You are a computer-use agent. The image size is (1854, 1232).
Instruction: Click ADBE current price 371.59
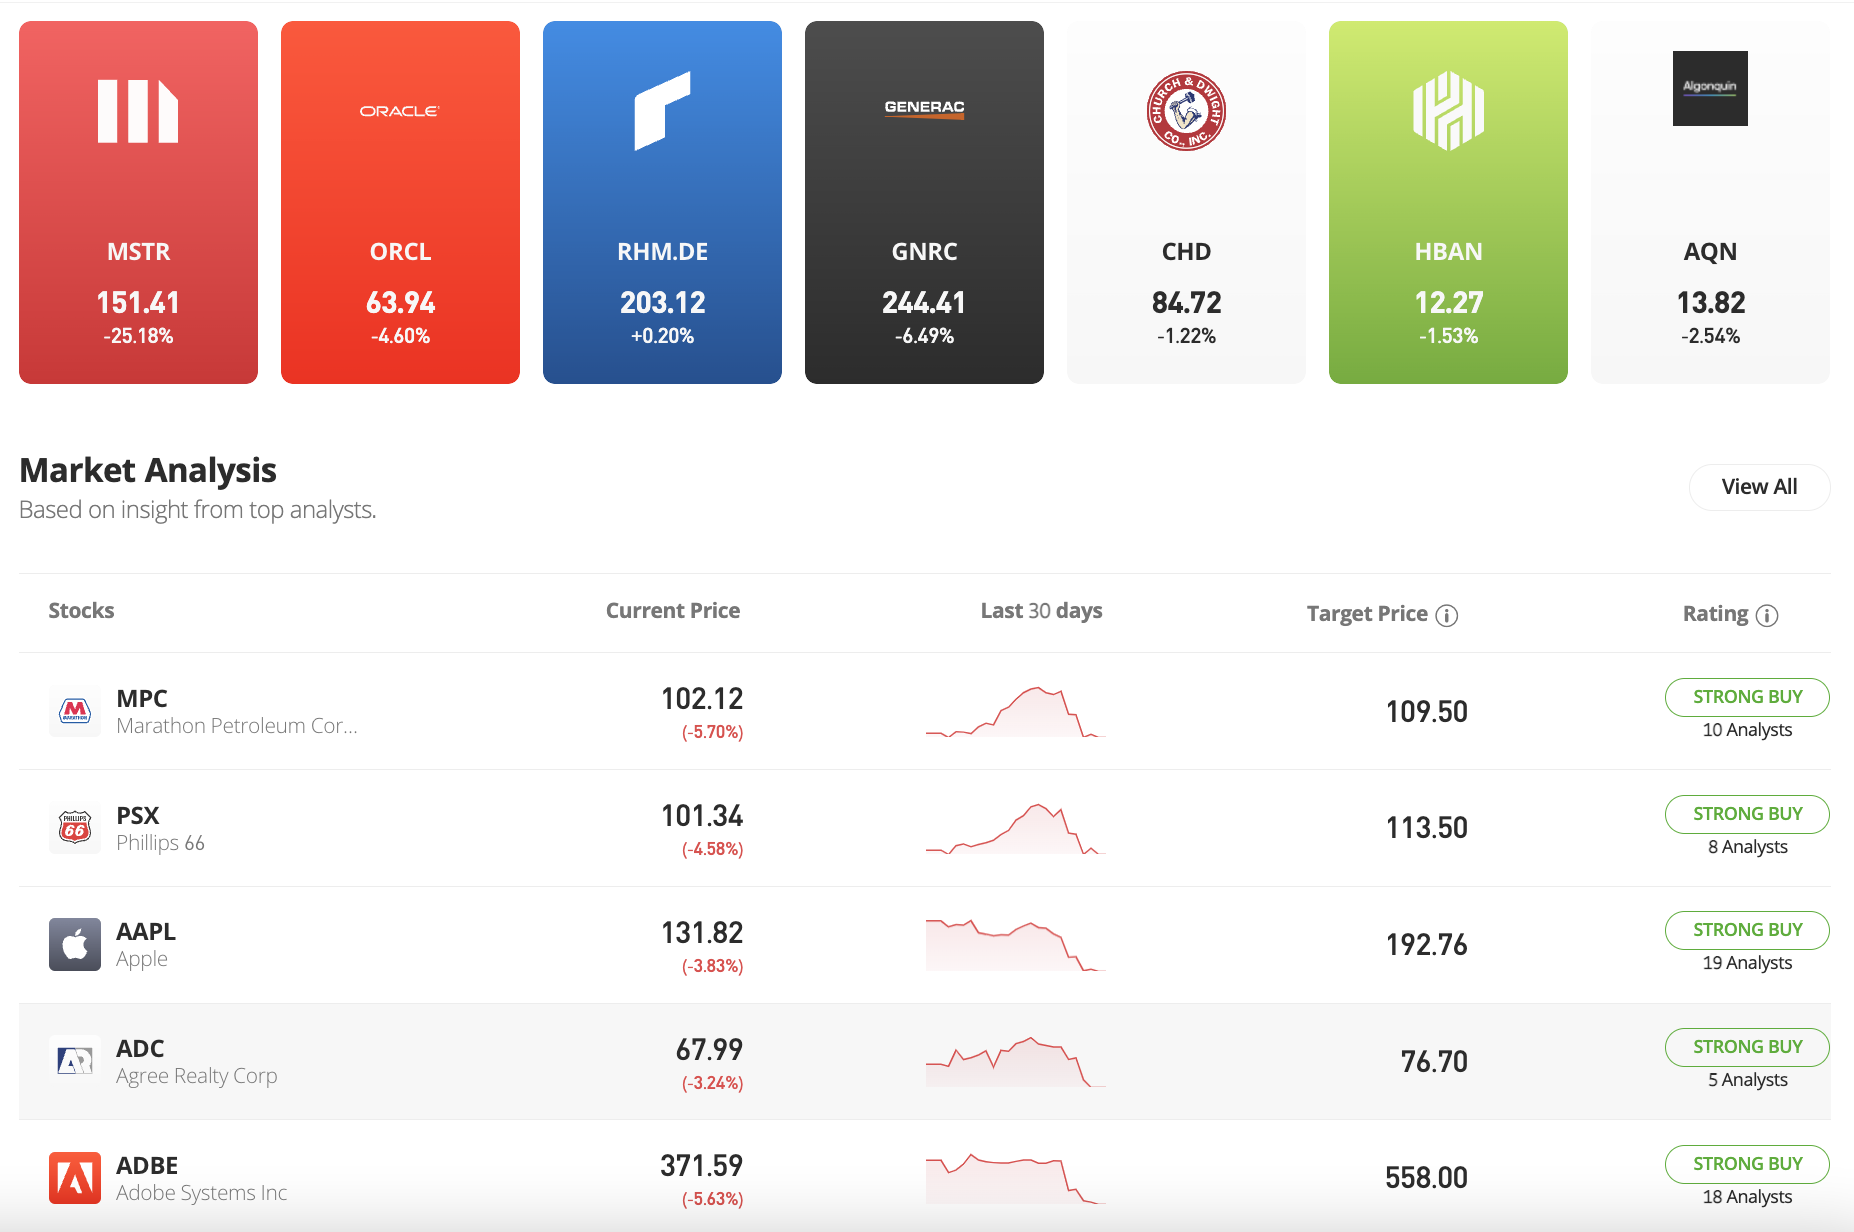pyautogui.click(x=701, y=1166)
